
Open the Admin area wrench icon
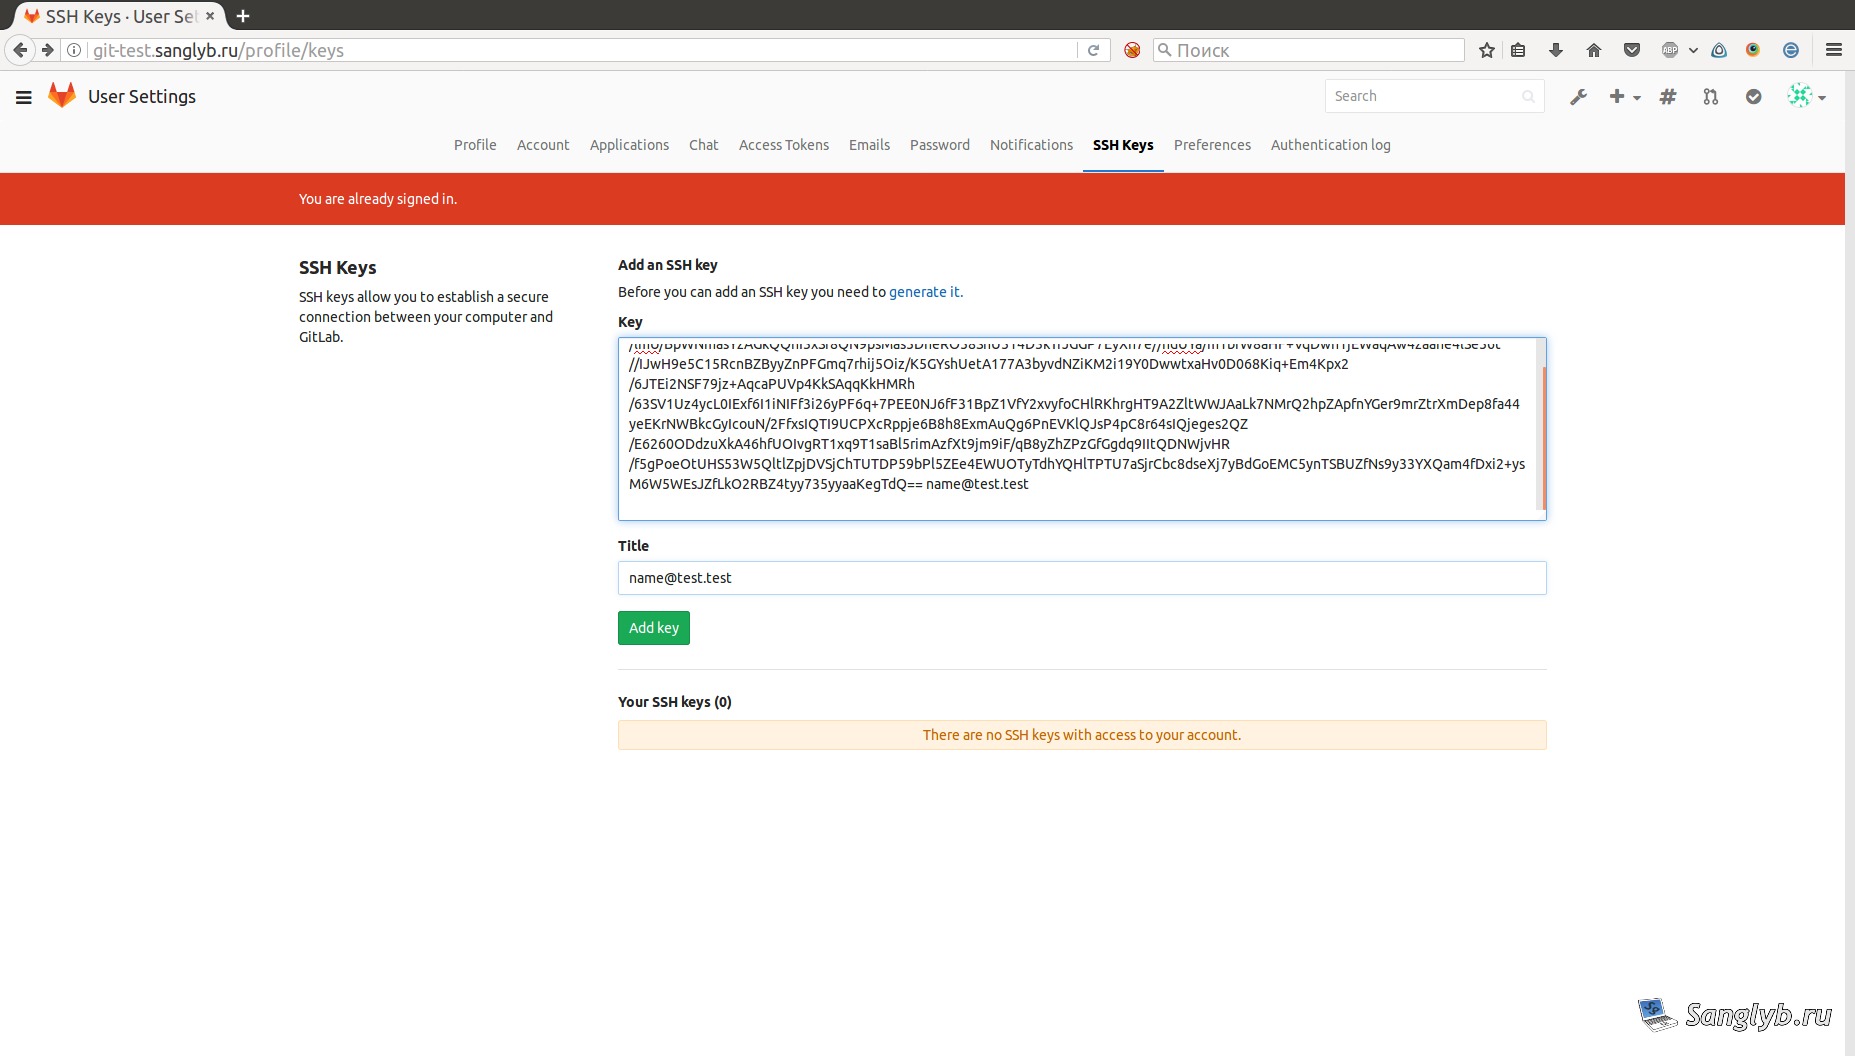click(x=1578, y=97)
